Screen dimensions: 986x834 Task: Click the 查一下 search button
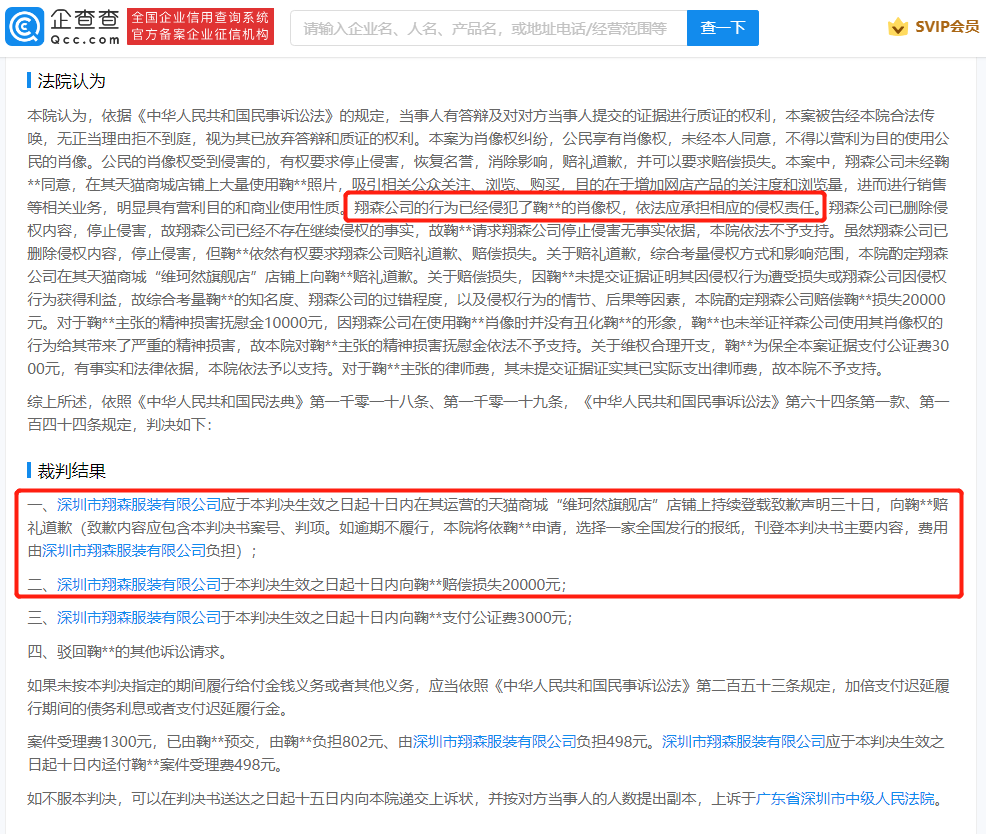tap(723, 28)
